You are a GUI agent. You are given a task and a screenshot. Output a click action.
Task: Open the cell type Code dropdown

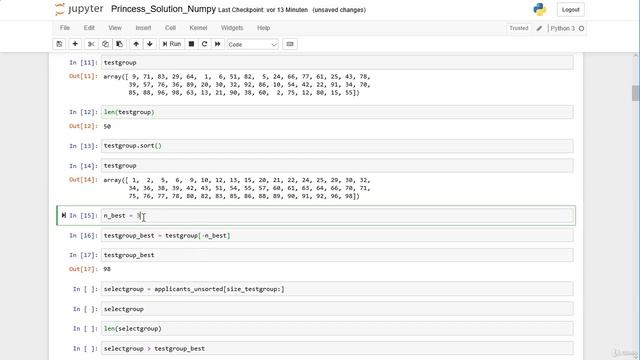click(x=253, y=44)
